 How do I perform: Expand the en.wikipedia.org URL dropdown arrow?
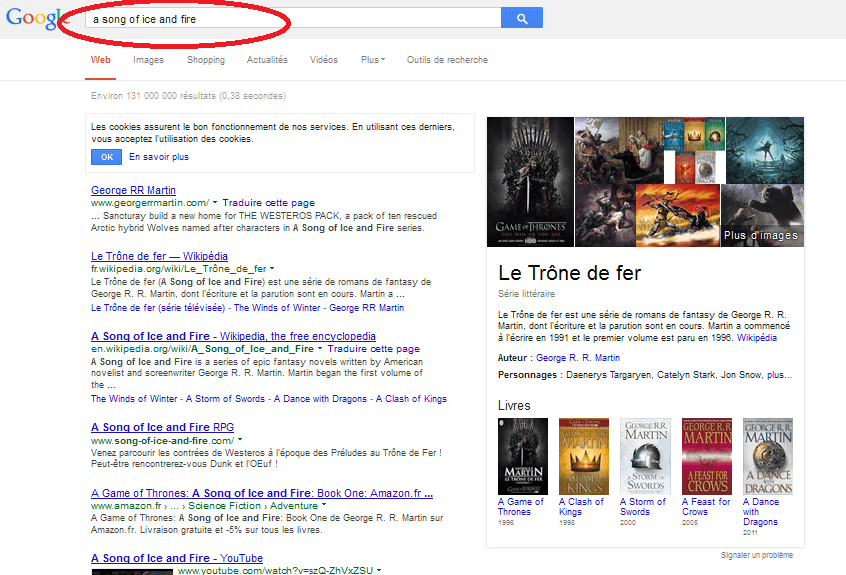tap(319, 349)
